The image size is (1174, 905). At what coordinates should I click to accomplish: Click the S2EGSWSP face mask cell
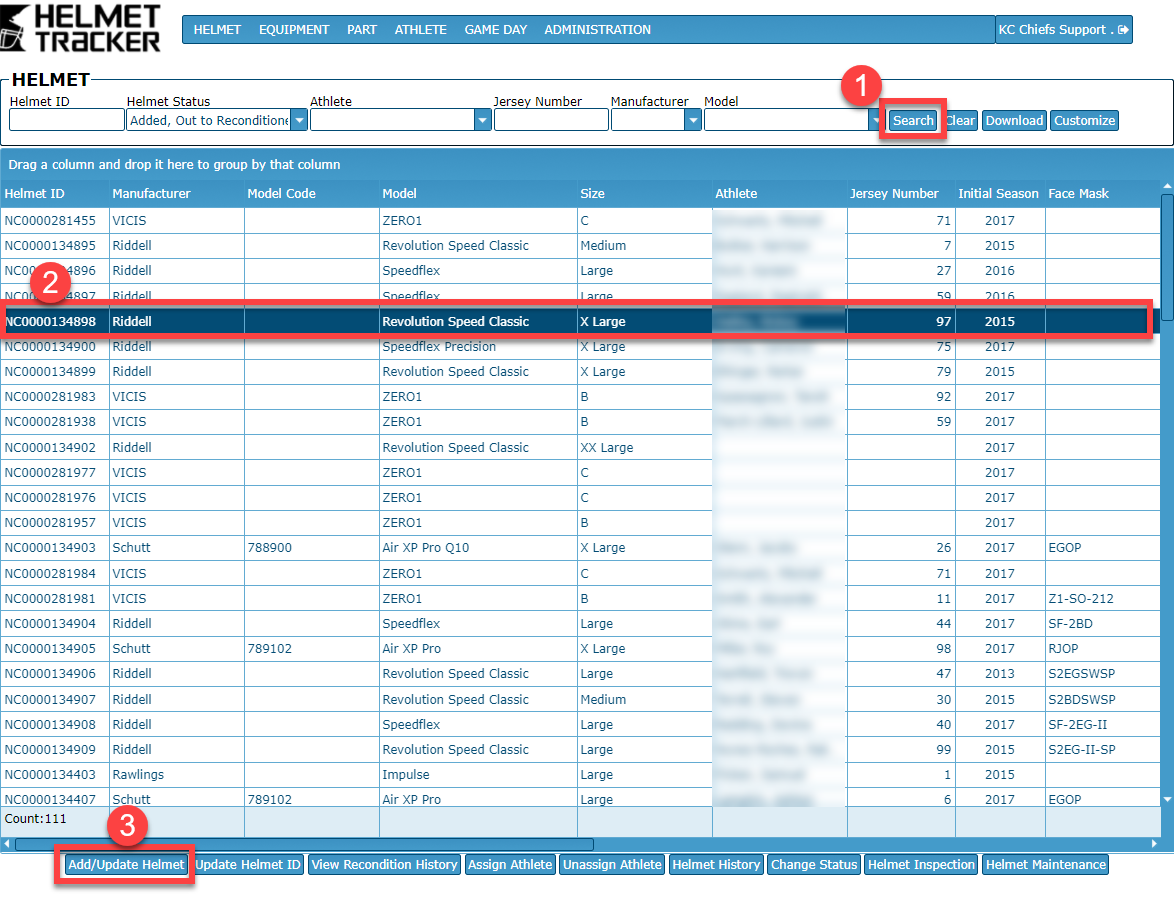(x=1102, y=674)
